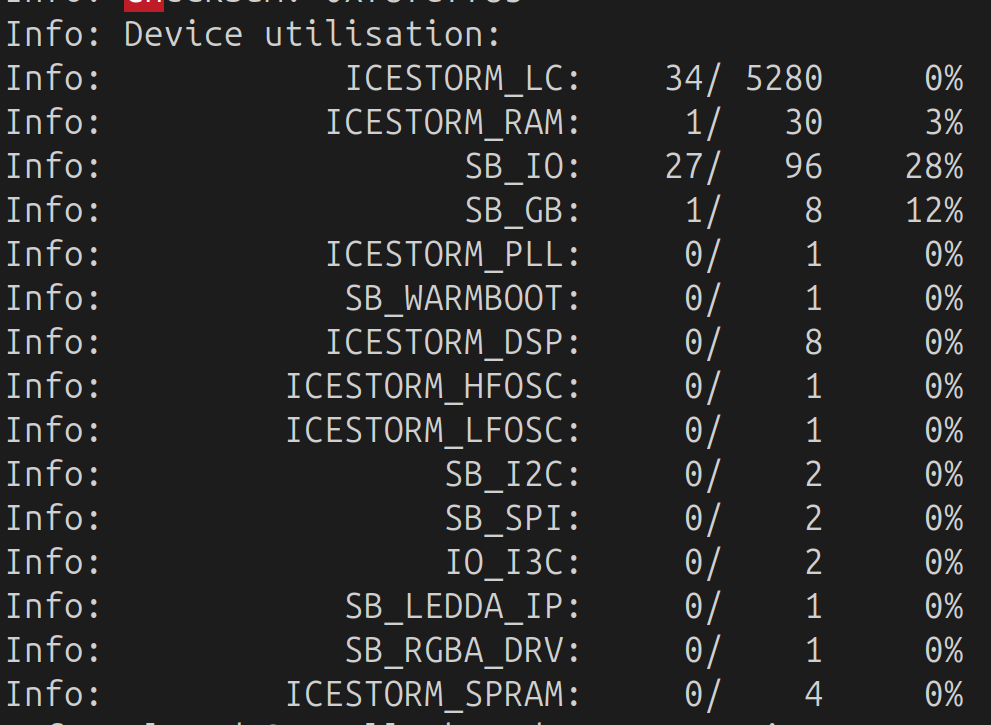Click the SB_RGBA_DRV label
The image size is (991, 725).
pyautogui.click(x=463, y=650)
